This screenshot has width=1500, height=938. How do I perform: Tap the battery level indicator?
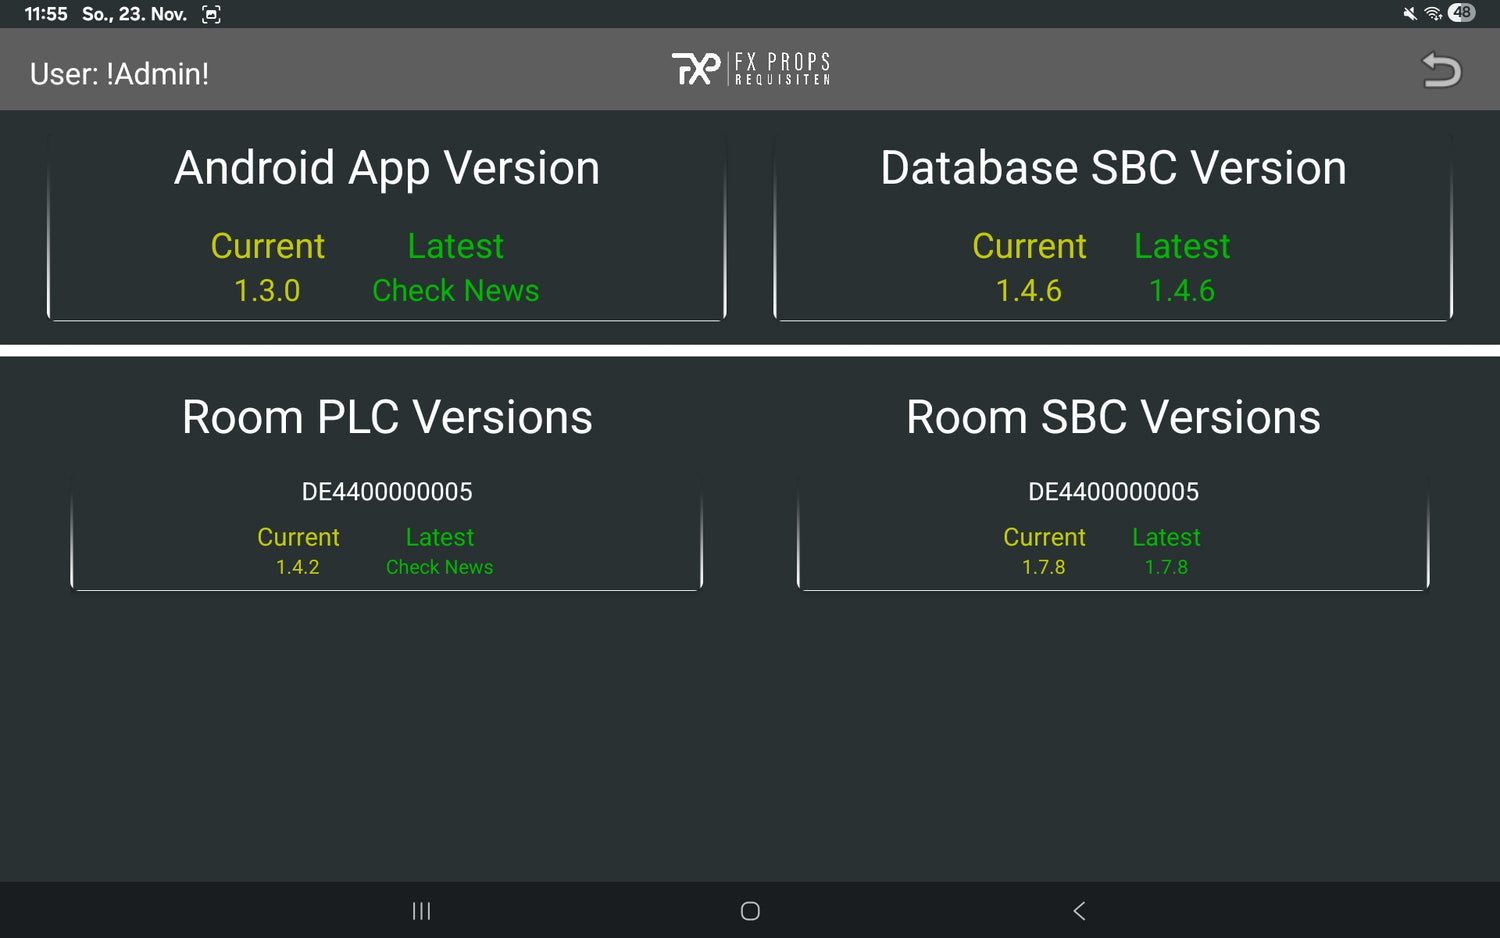click(1462, 13)
